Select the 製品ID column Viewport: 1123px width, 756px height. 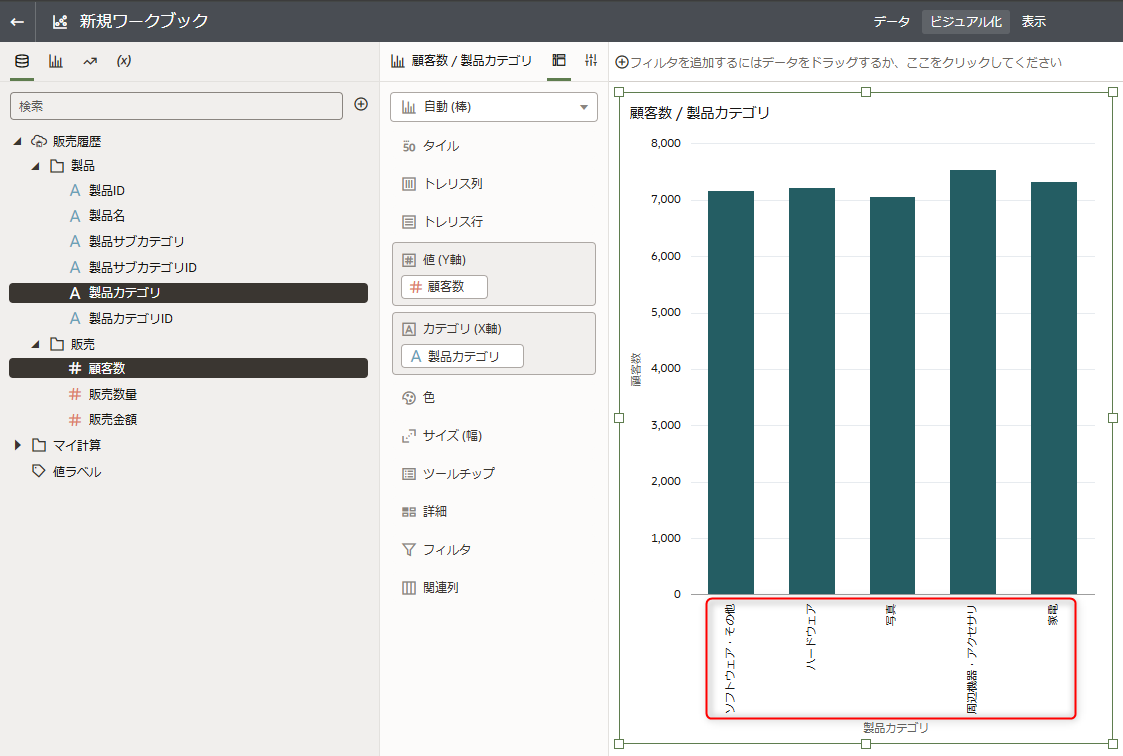click(107, 190)
